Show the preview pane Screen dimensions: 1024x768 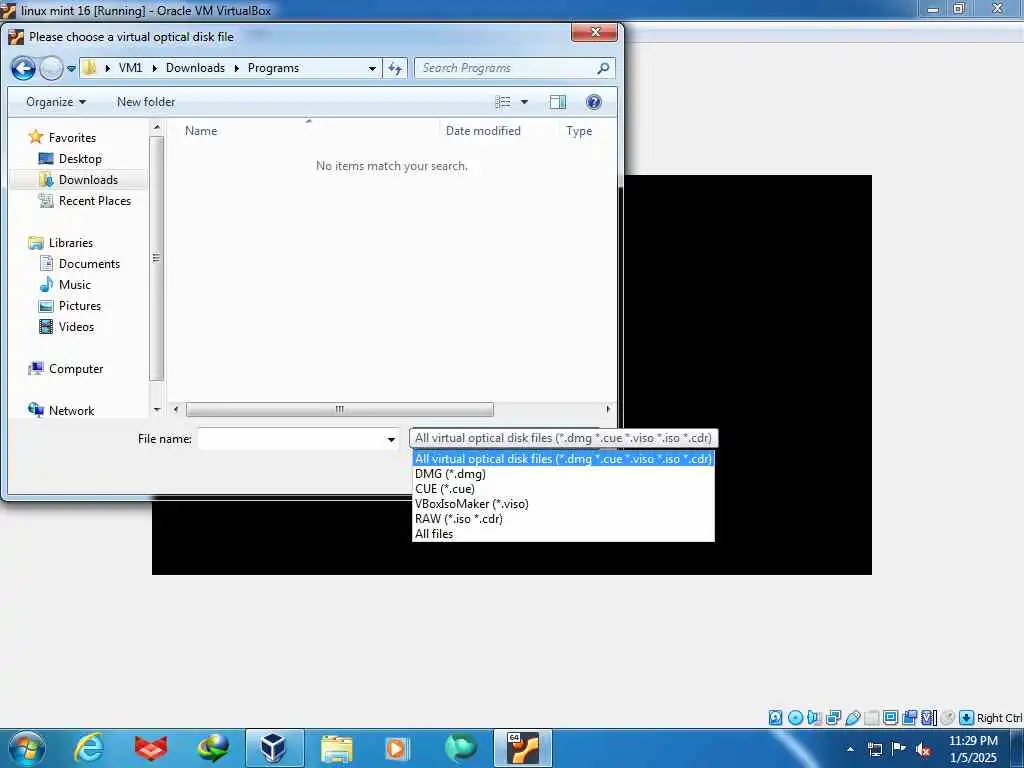click(558, 102)
